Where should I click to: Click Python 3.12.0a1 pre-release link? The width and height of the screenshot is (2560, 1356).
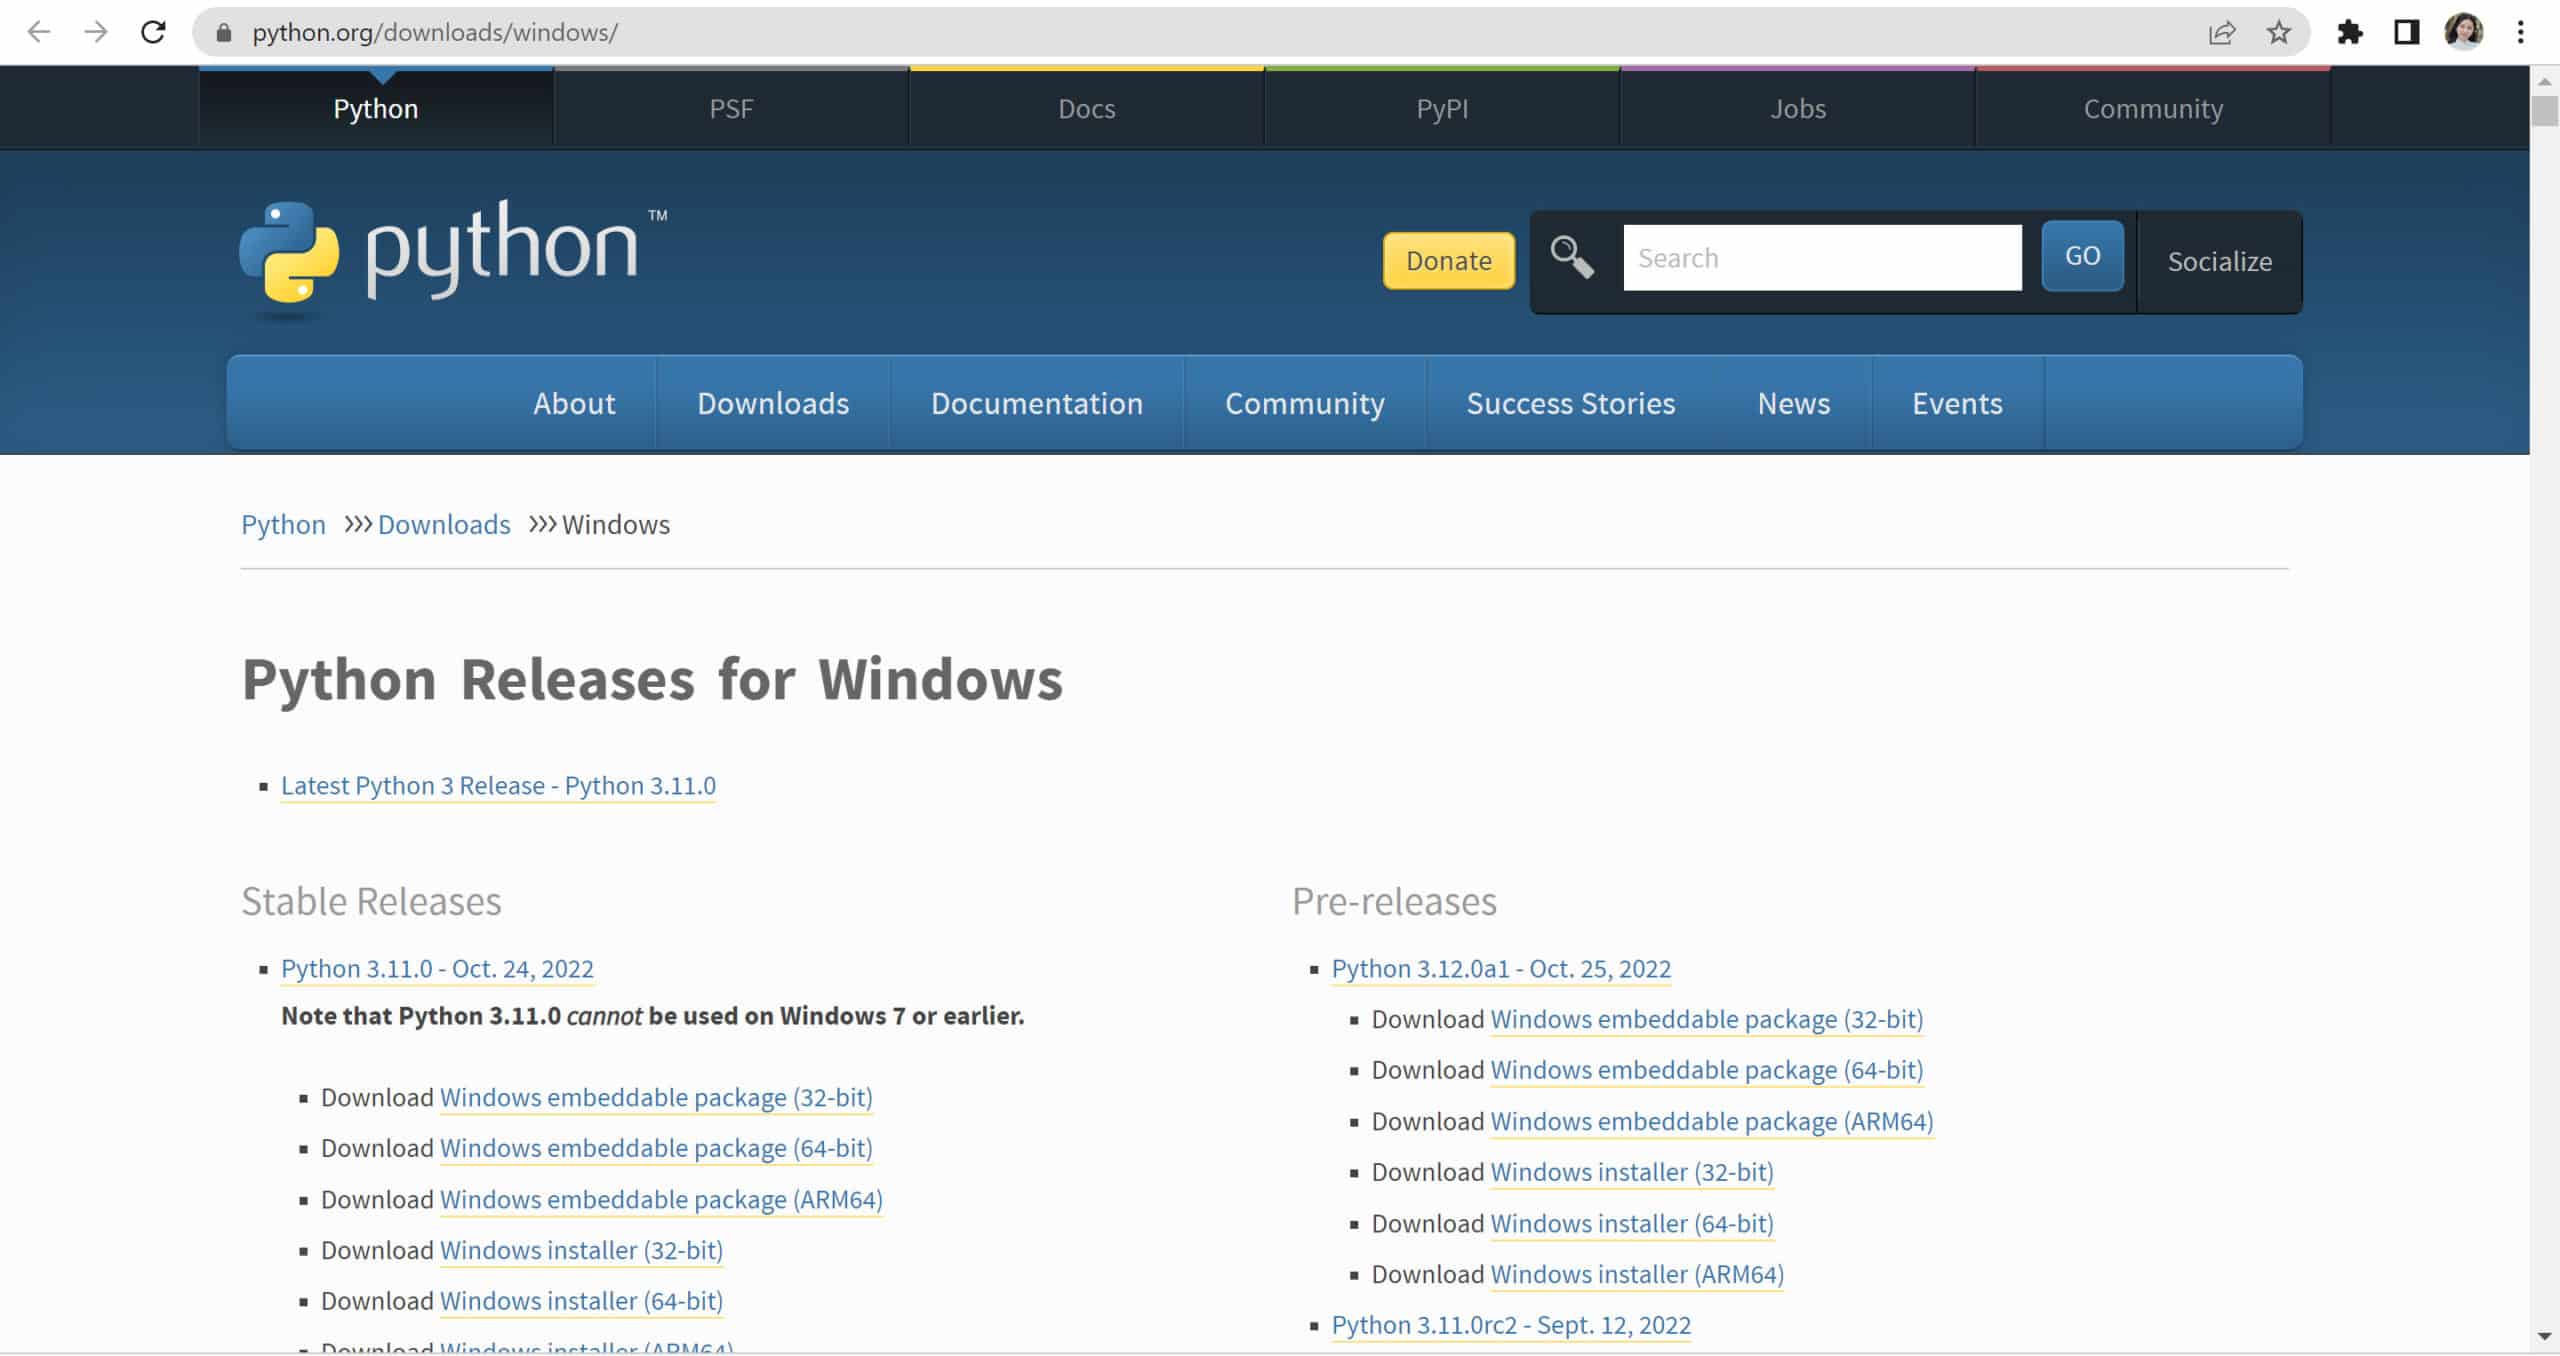pos(1500,967)
